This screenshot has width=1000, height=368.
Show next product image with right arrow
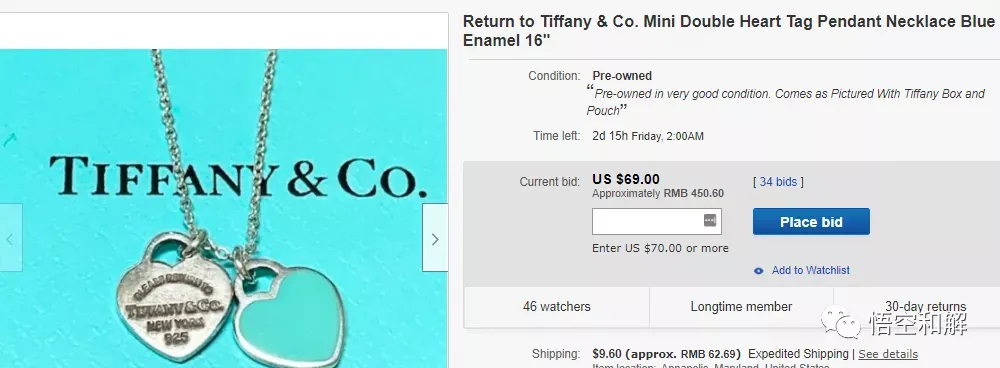[435, 238]
